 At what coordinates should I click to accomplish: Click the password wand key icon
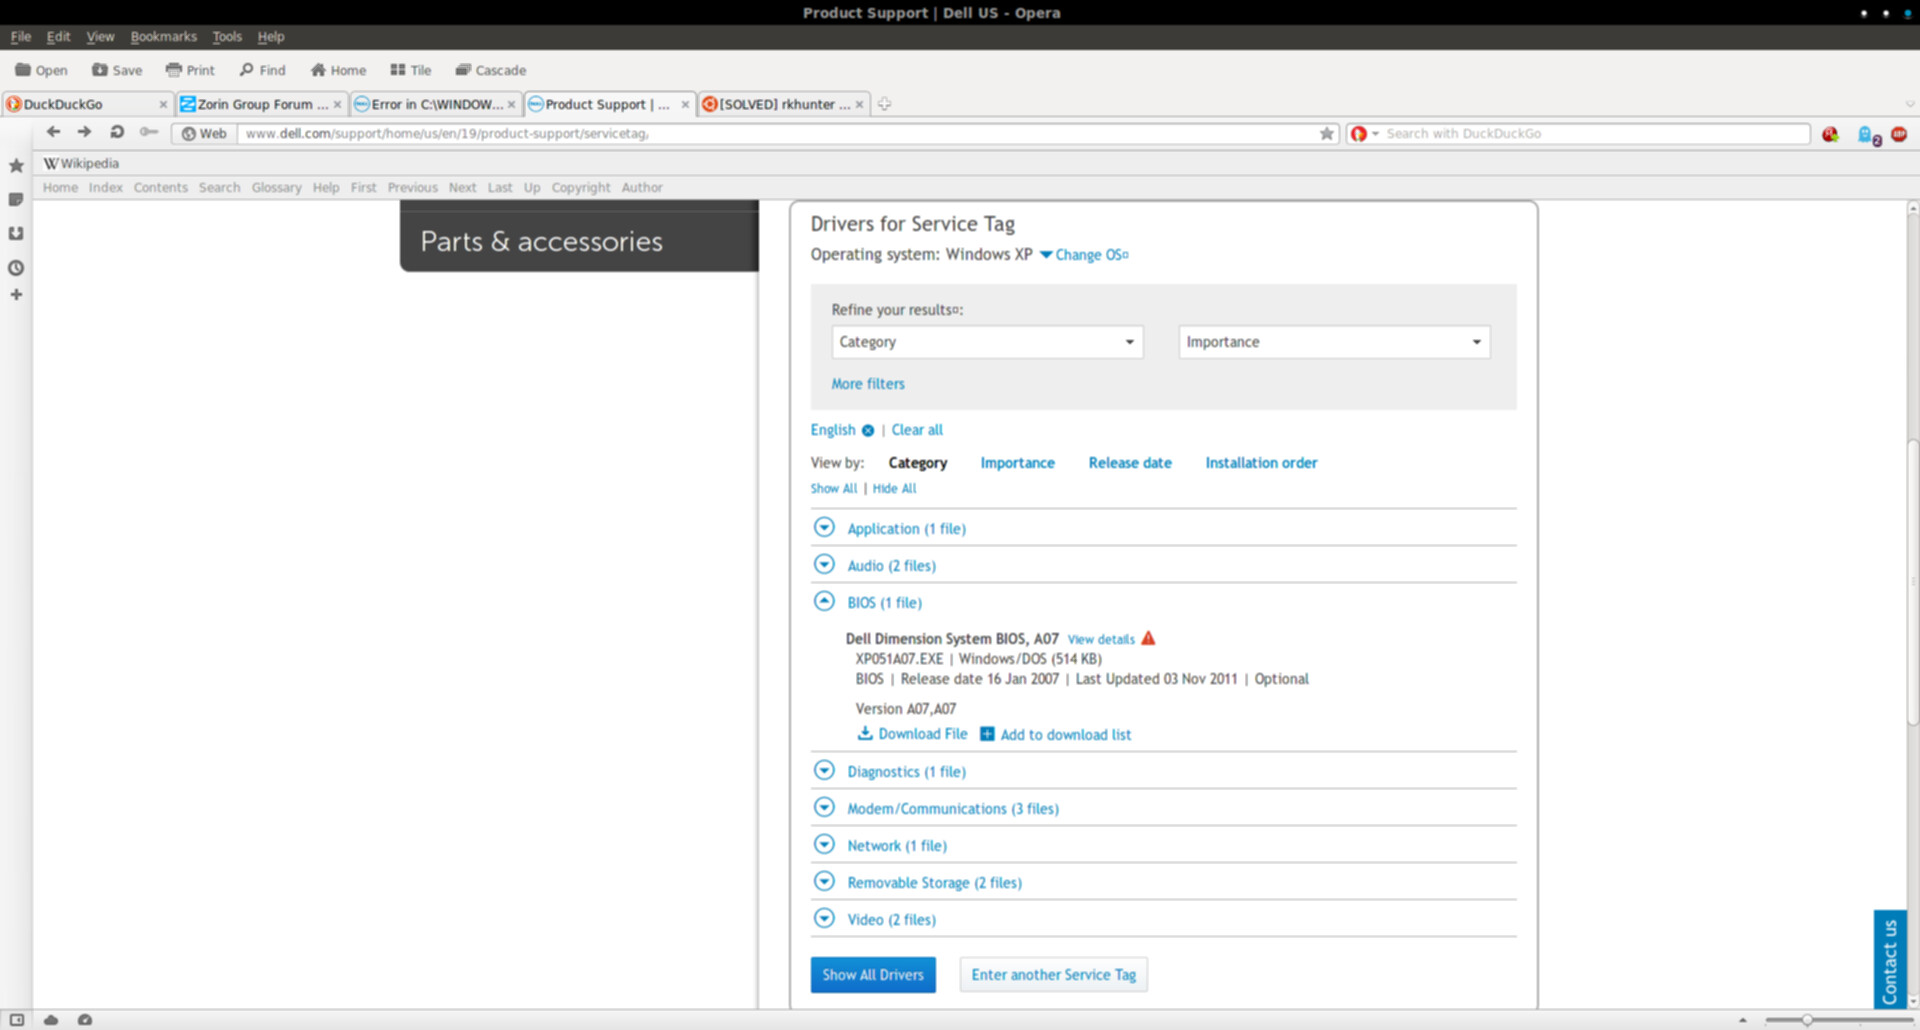pos(149,132)
